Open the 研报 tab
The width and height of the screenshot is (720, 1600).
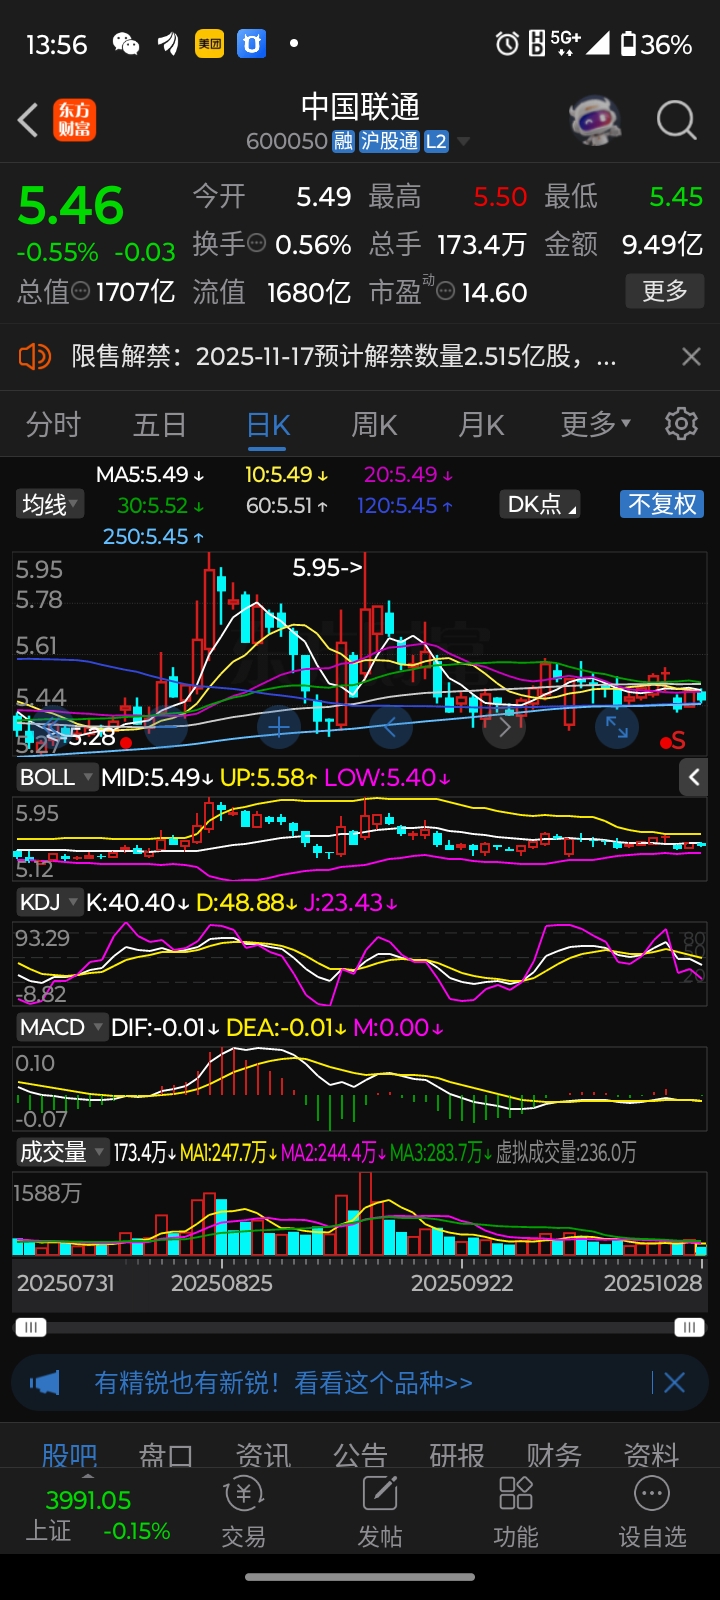click(x=457, y=1454)
